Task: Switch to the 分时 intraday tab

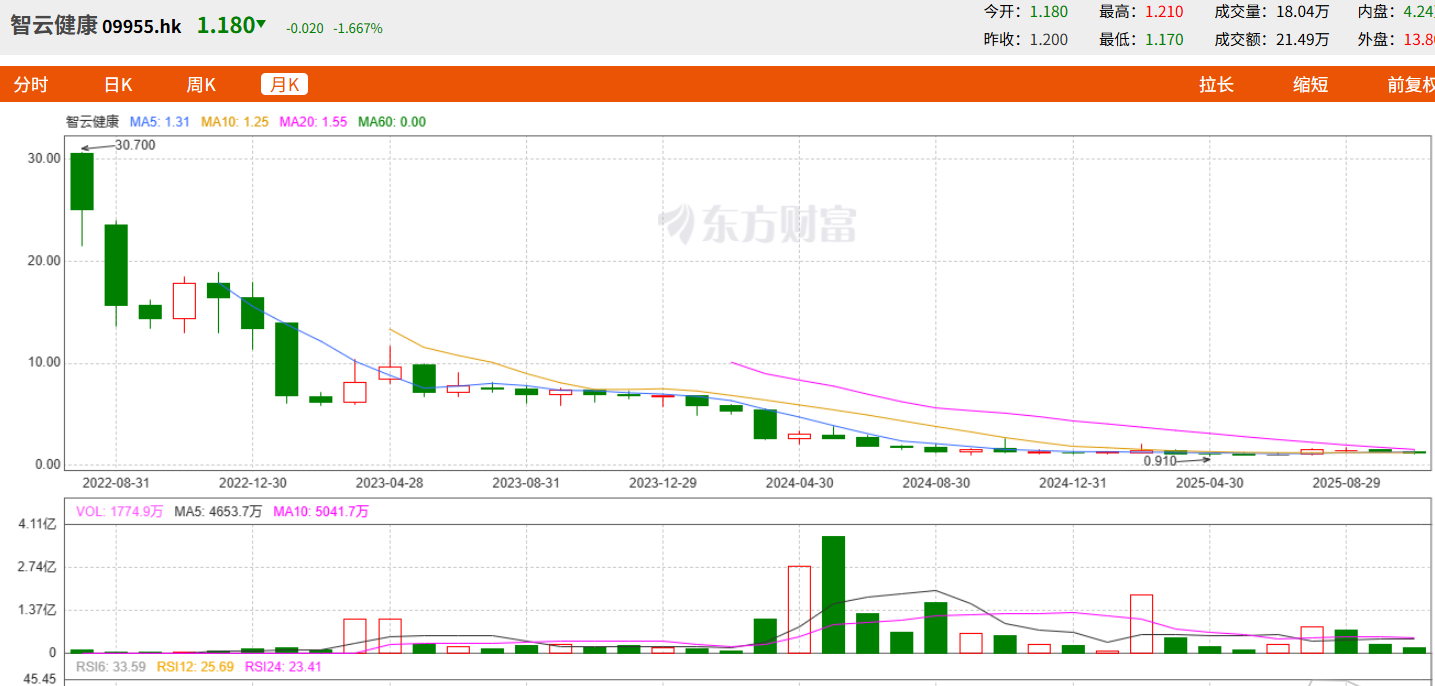Action: 31,85
